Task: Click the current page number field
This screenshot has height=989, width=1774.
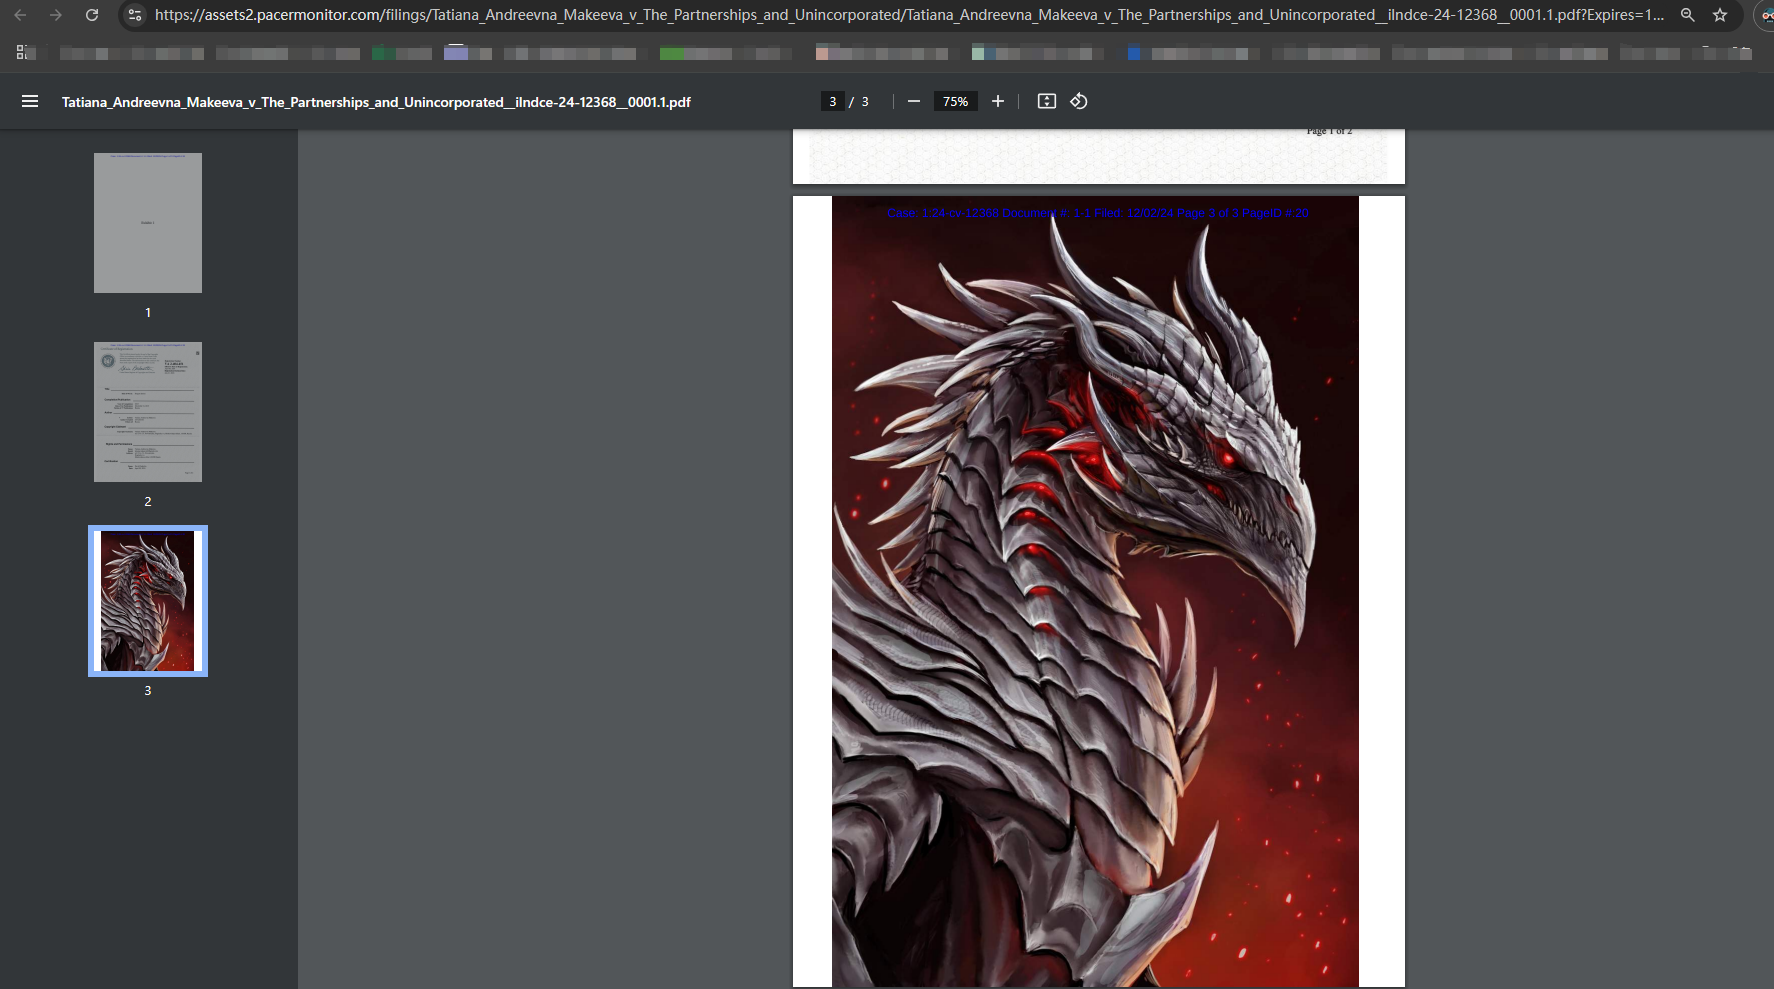Action: click(x=832, y=101)
